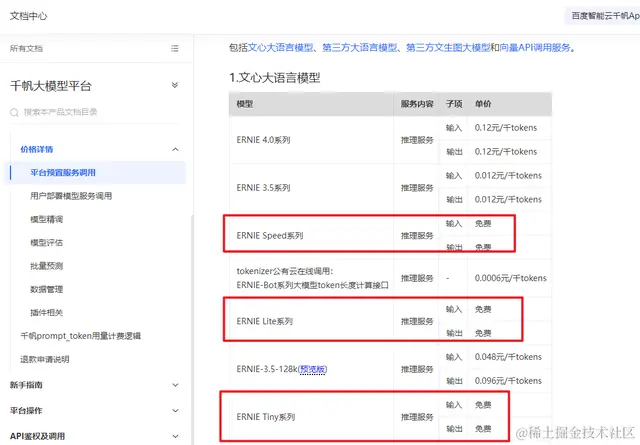
Task: Click the 0.0006元/千tokens price
Action: 510,278
